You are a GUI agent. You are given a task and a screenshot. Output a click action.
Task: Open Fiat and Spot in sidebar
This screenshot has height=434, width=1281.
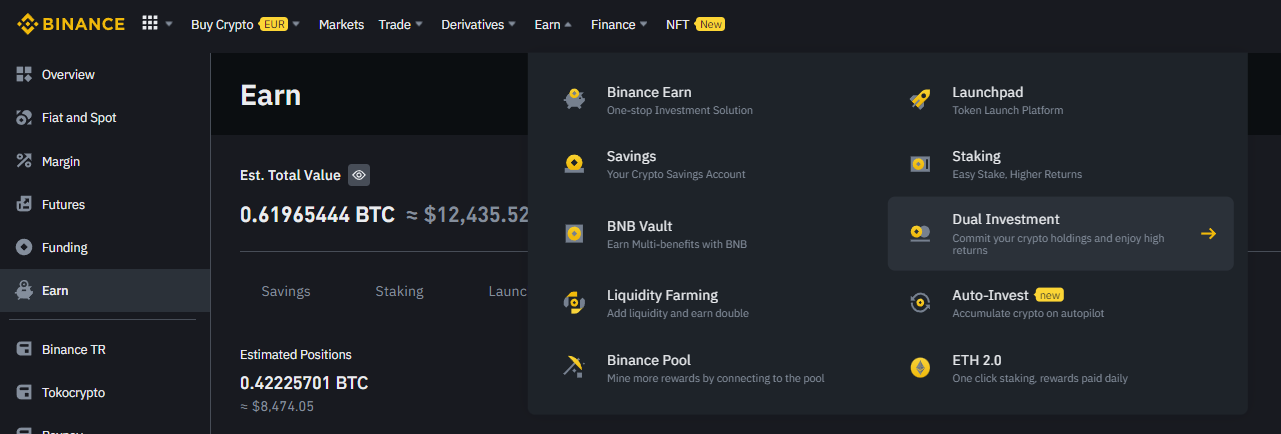(x=78, y=118)
